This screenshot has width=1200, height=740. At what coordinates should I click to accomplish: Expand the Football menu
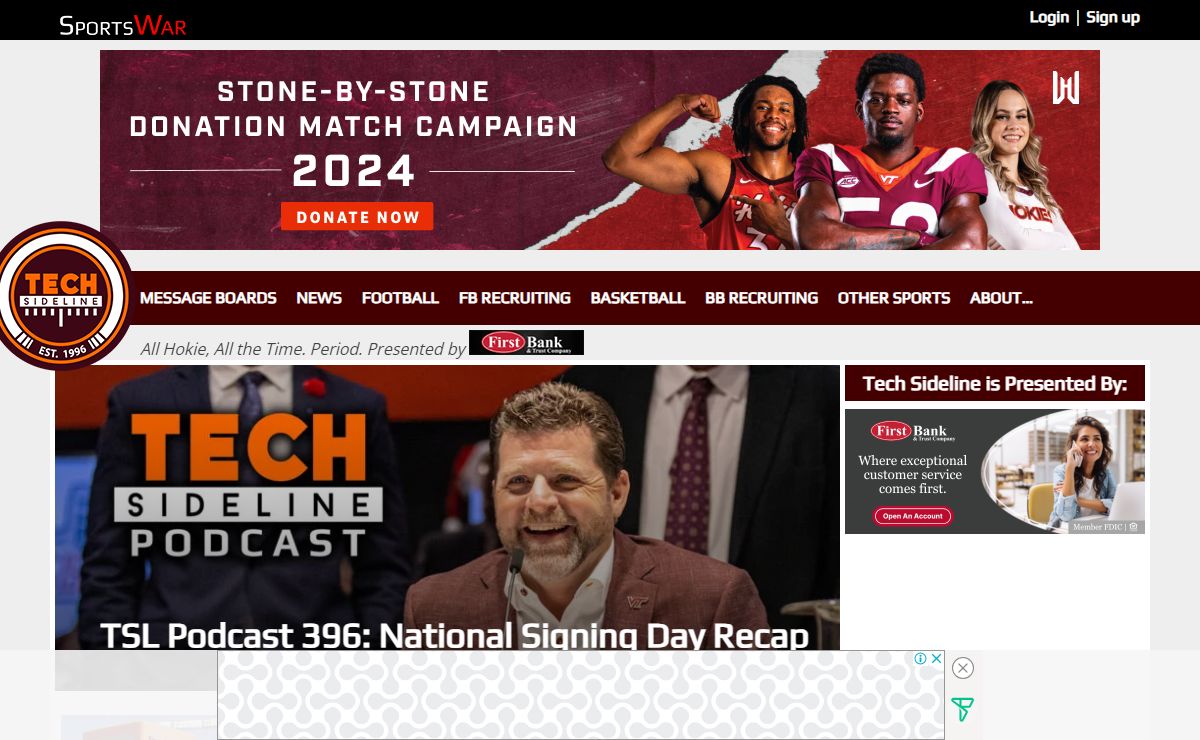point(400,298)
